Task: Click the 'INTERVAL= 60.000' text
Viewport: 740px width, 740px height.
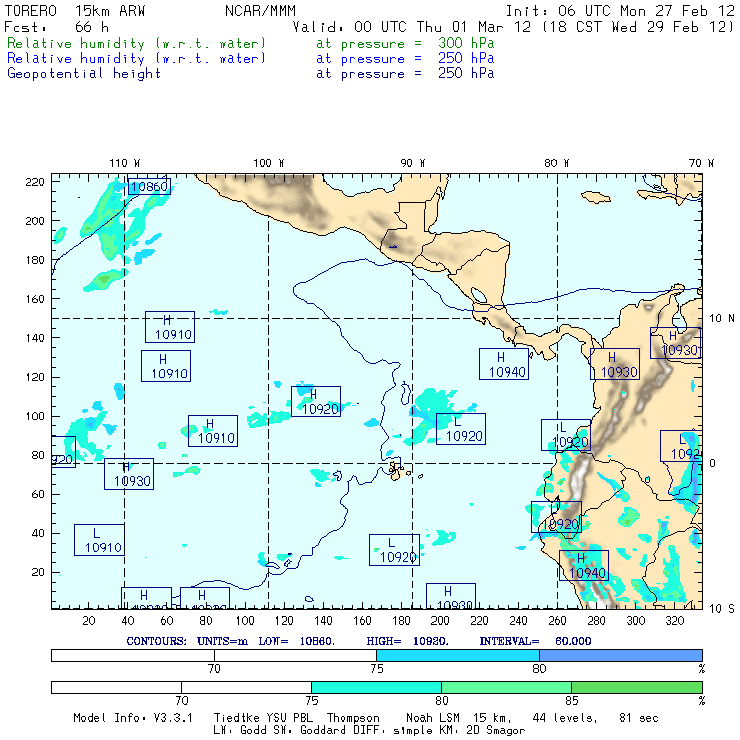Action: [535, 641]
